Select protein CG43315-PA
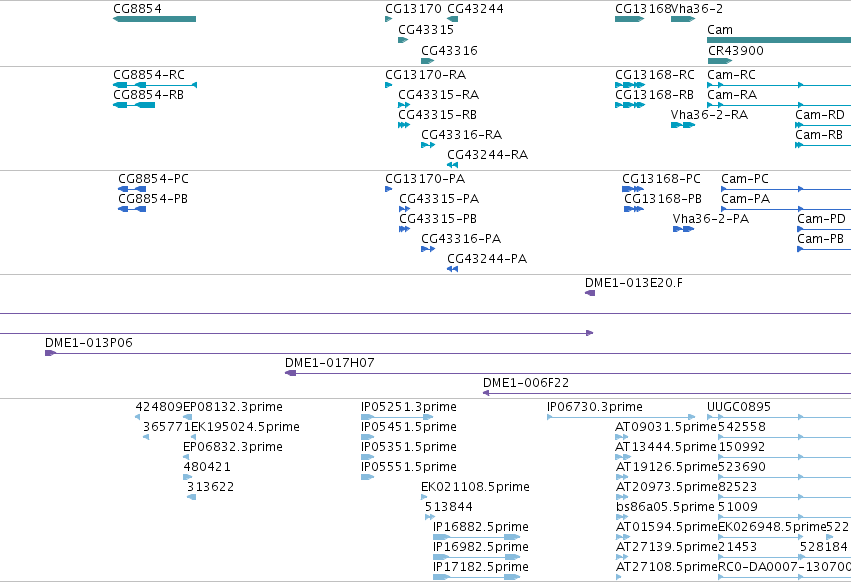 pyautogui.click(x=439, y=199)
